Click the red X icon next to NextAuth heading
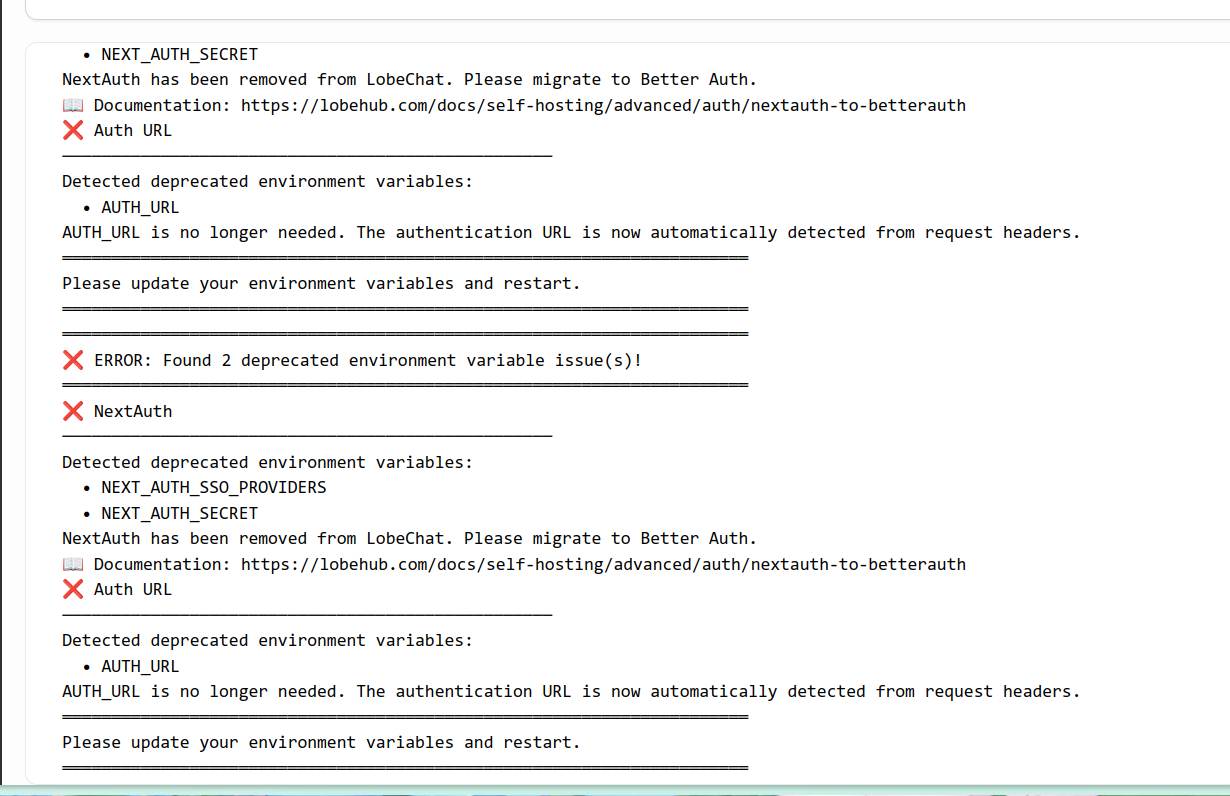 (x=73, y=411)
